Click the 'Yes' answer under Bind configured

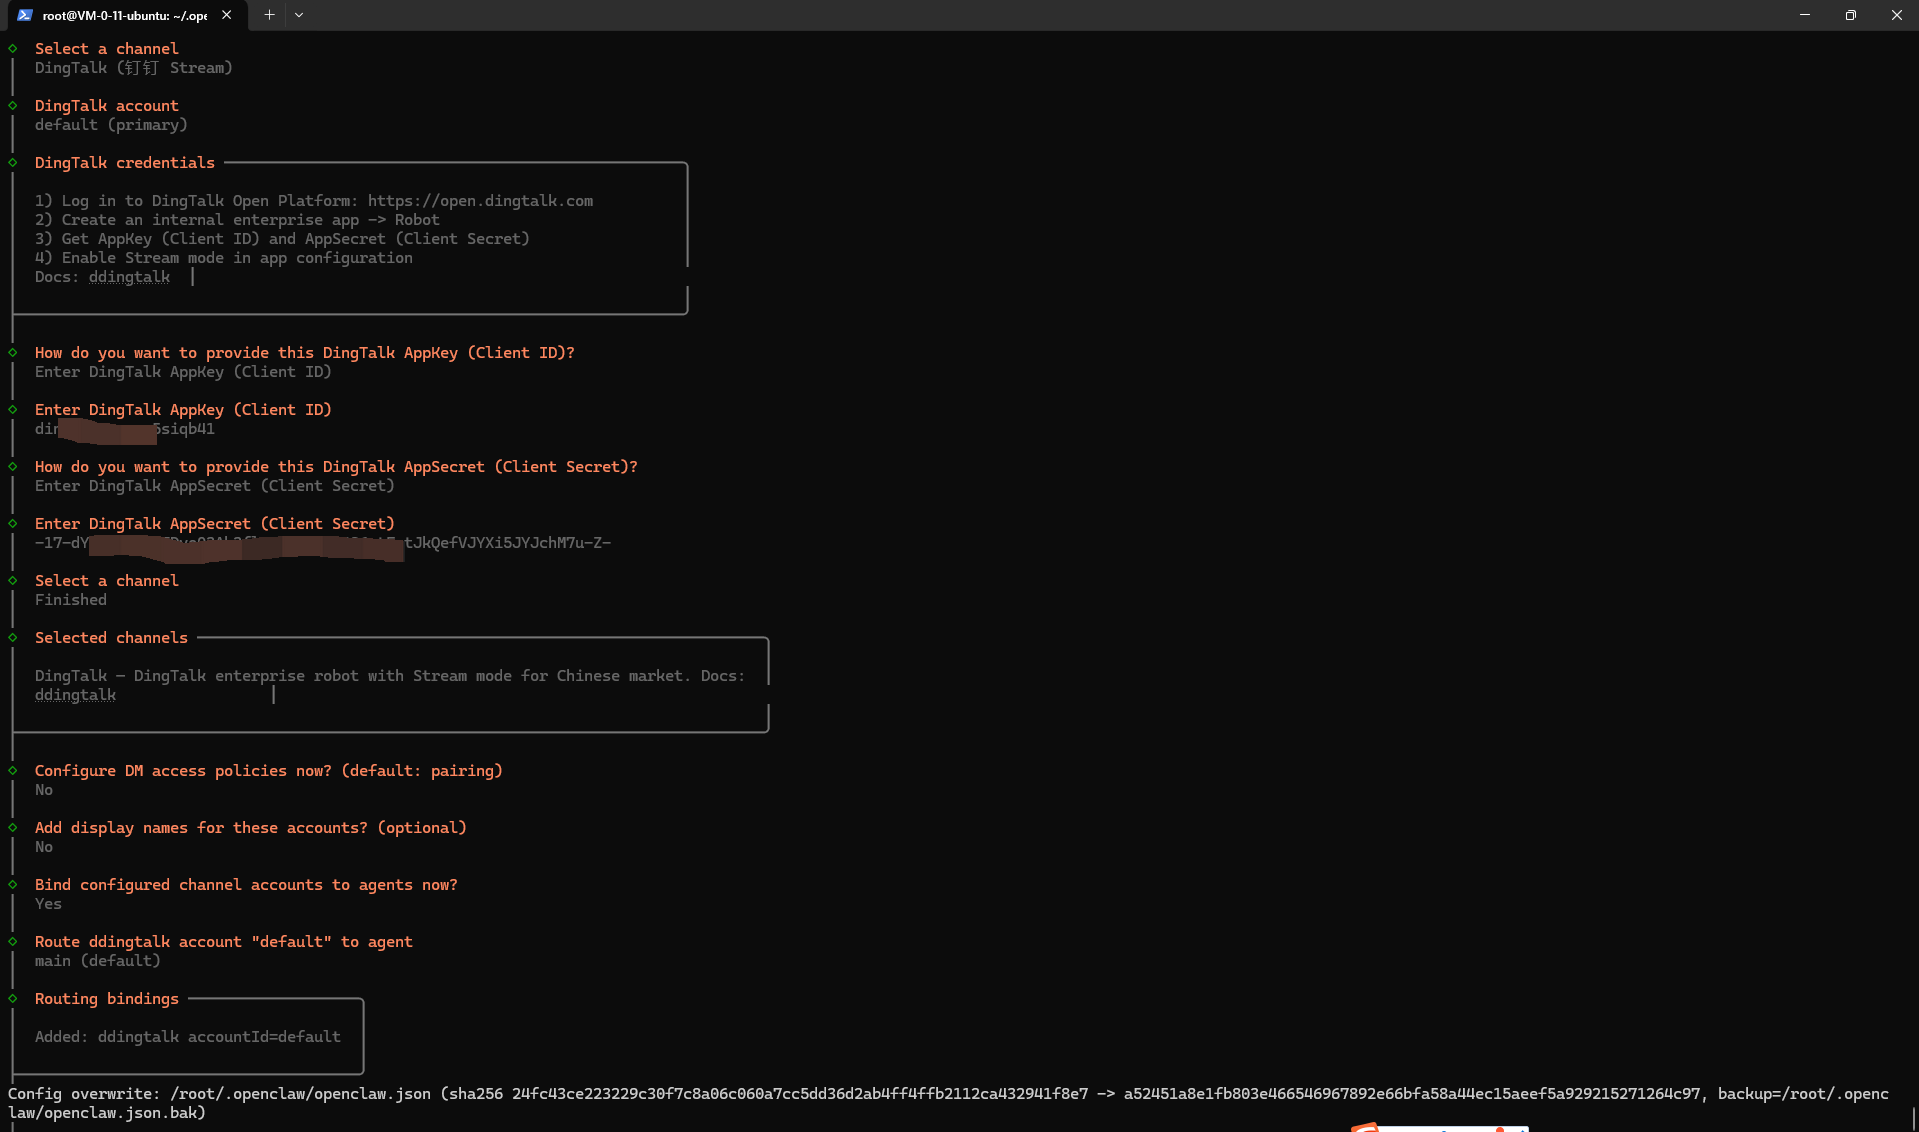coord(48,904)
